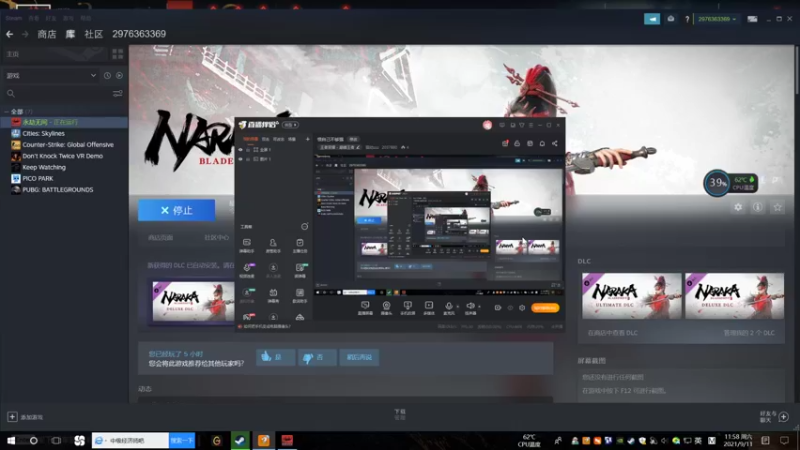Select Keep Watching in library list
This screenshot has height=450, width=800.
[x=64, y=167]
